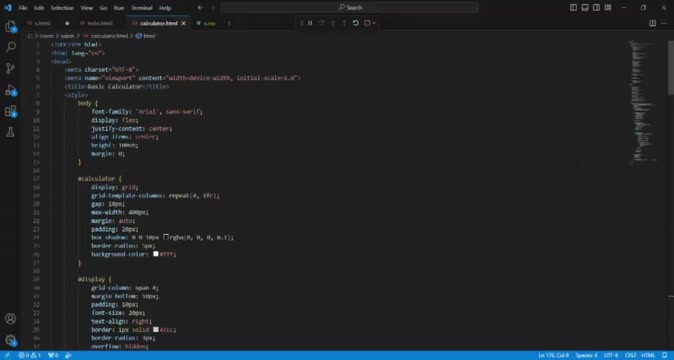Restart the debug session
Image resolution: width=674 pixels, height=360 pixels.
355,23
